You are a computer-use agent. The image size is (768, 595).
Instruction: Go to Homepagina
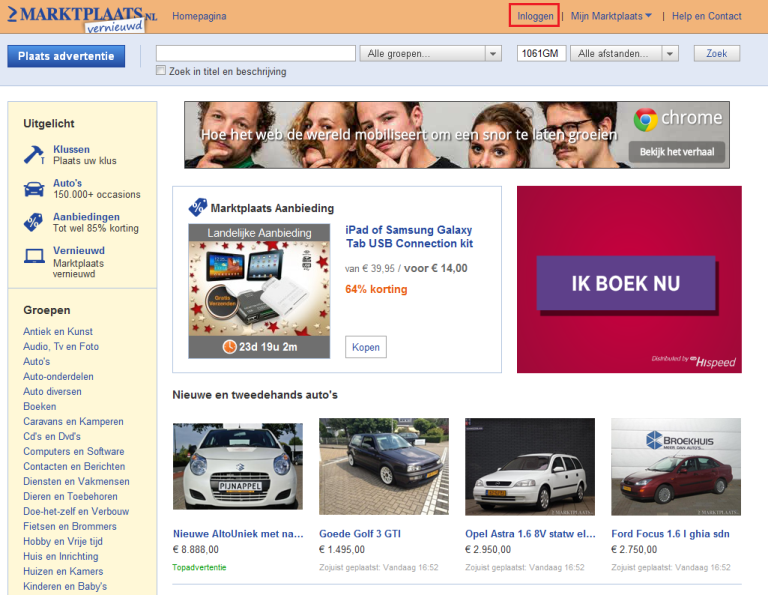[199, 16]
